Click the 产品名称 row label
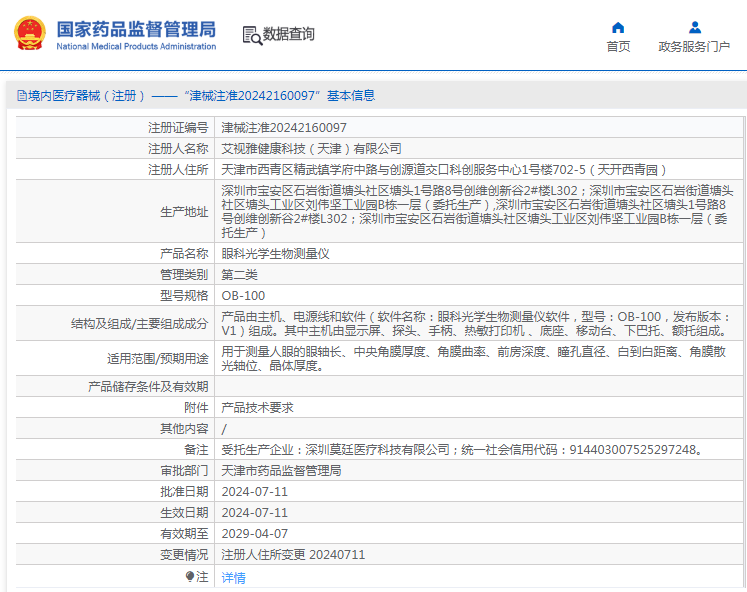The width and height of the screenshot is (747, 592). [x=184, y=253]
